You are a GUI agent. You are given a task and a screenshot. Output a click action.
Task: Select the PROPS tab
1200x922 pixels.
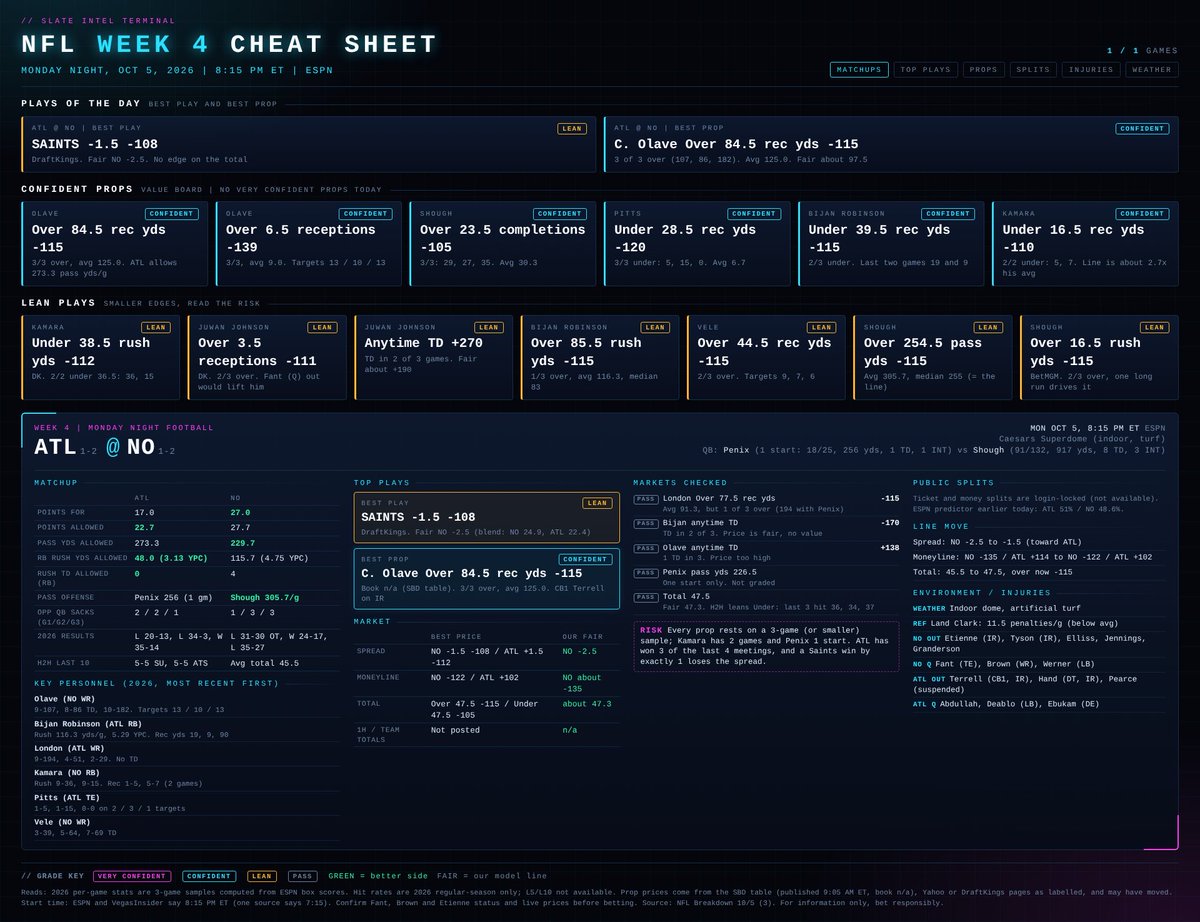coord(985,70)
